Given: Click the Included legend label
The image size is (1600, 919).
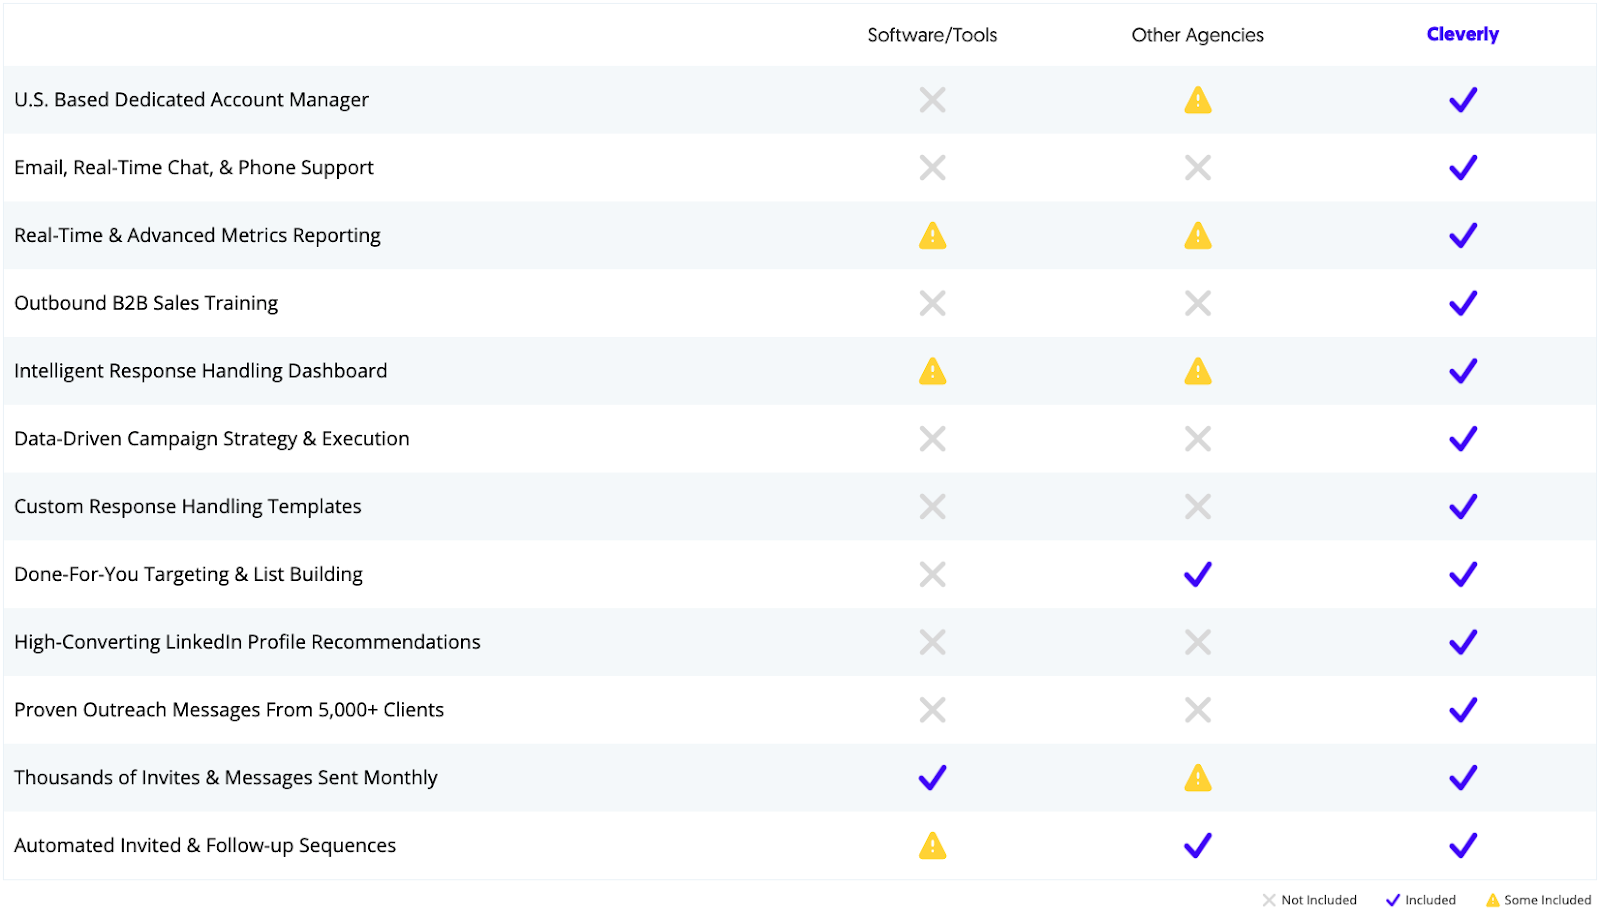Looking at the screenshot, I should point(1430,900).
